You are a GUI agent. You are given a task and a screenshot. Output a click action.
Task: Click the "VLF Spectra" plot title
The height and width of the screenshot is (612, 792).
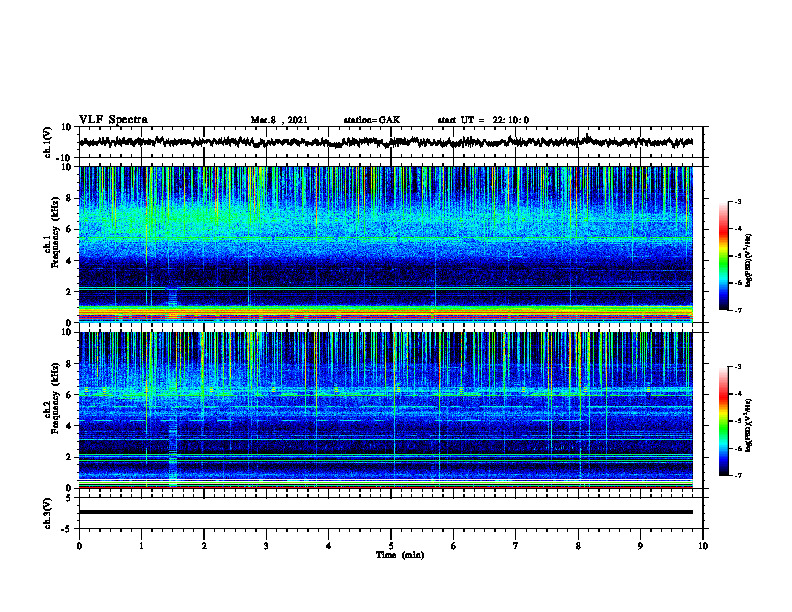113,120
